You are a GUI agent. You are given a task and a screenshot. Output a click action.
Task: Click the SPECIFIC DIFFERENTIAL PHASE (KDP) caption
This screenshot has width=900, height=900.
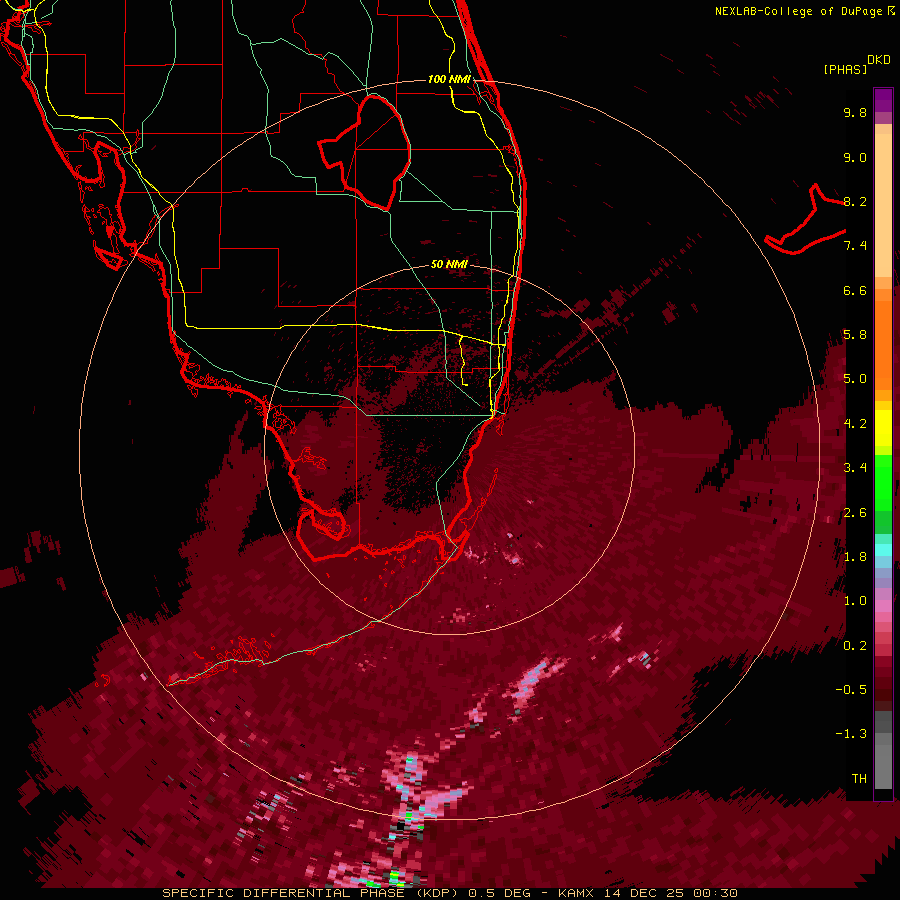point(313,893)
